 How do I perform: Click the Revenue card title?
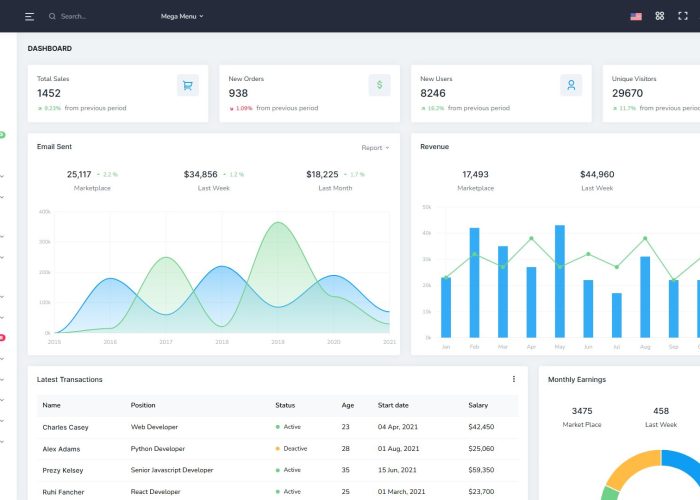pos(434,147)
